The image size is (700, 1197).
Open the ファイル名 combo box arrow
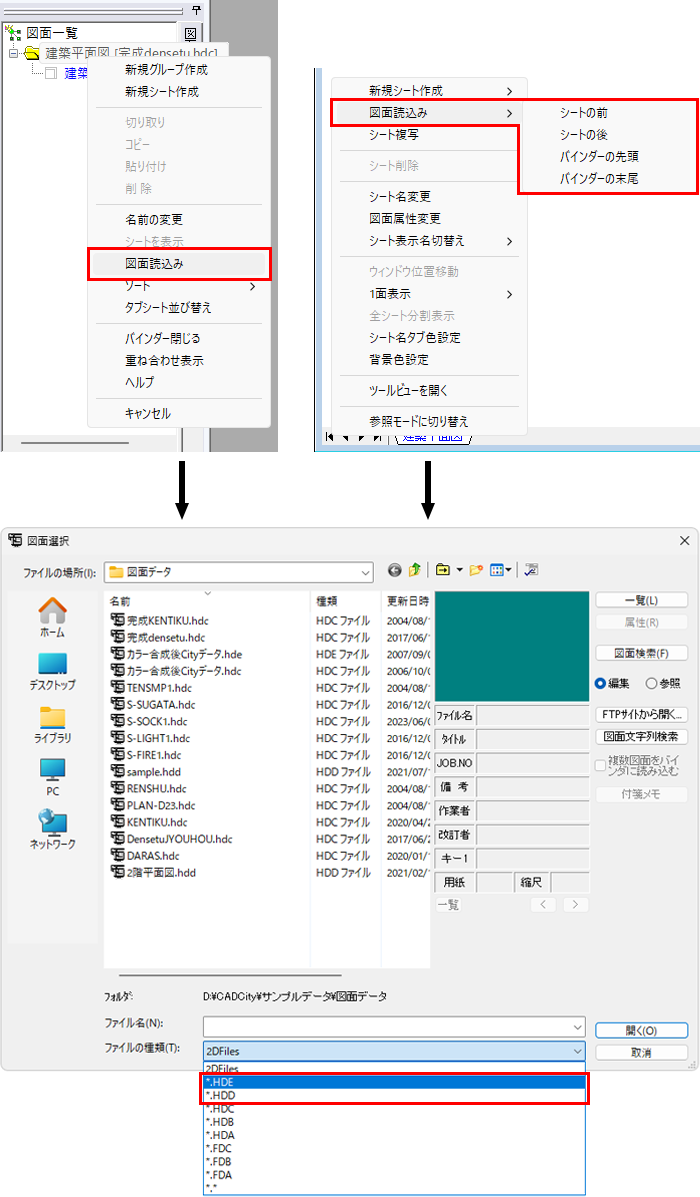click(577, 1027)
